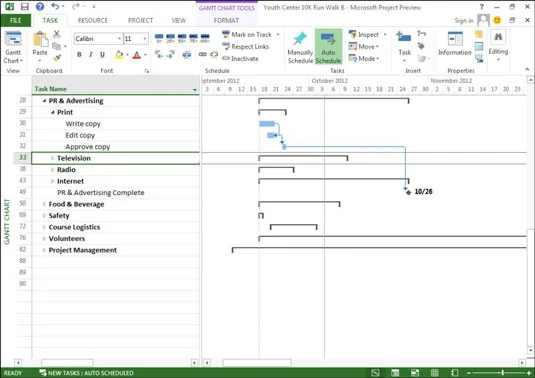The image size is (535, 378).
Task: Select the Write copy task row
Action: [116, 123]
